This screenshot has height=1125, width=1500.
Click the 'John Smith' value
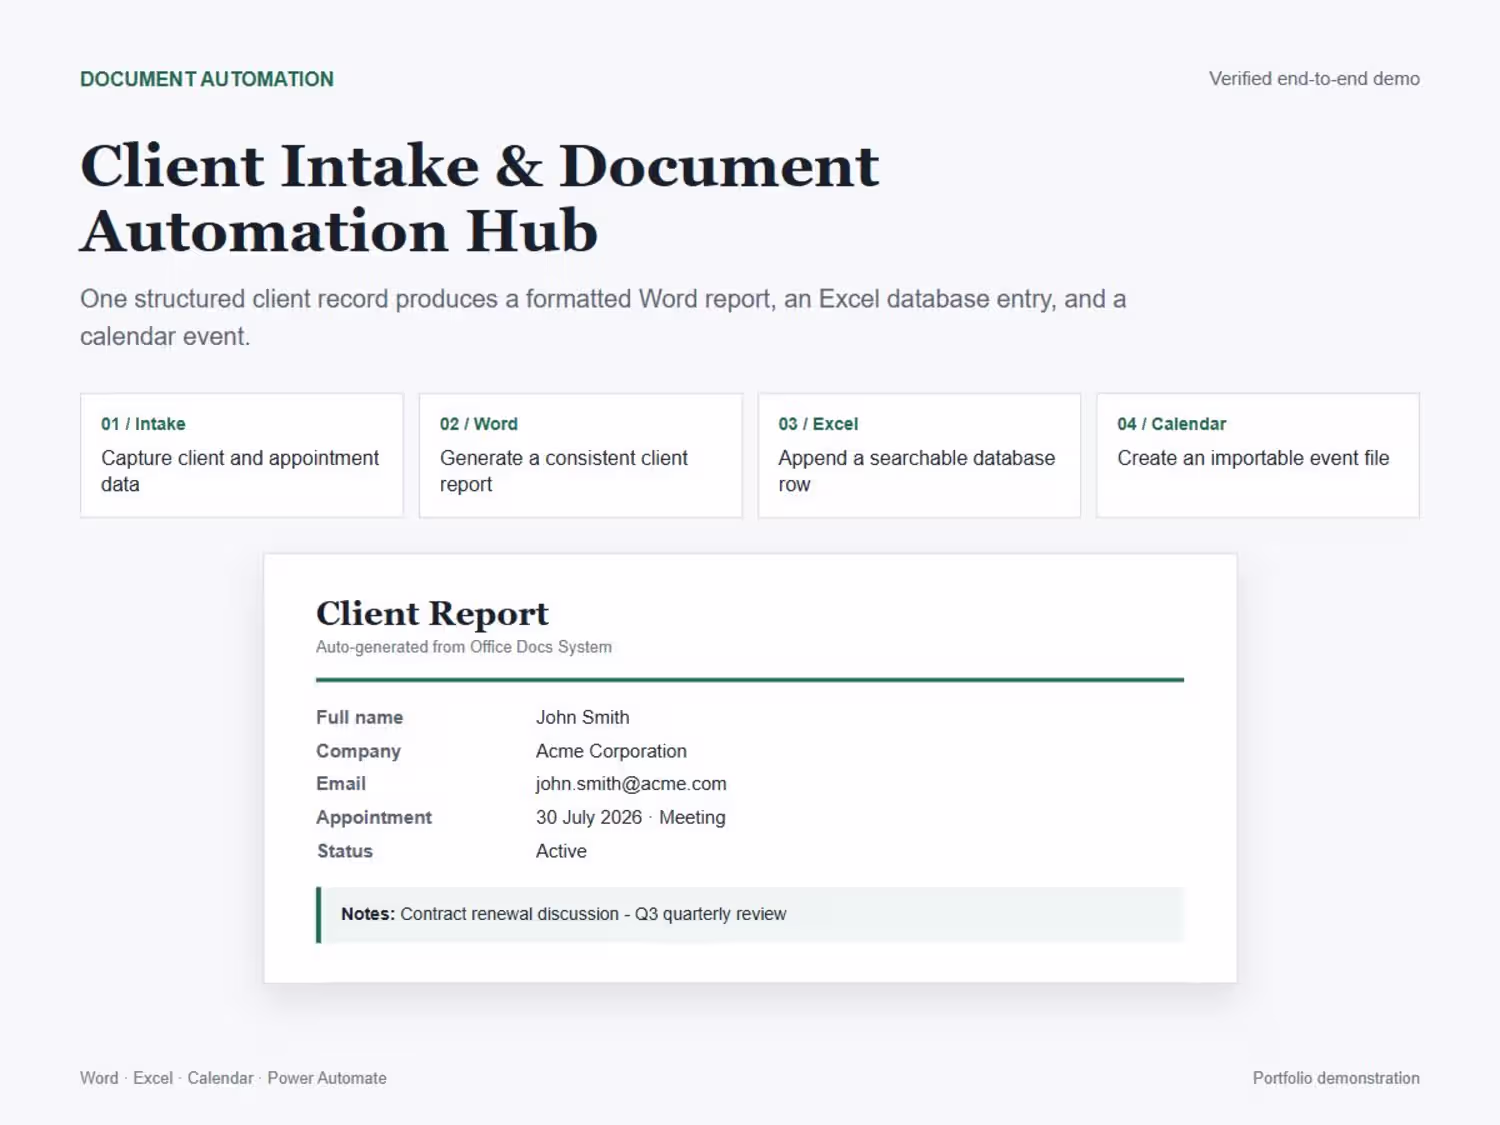click(x=583, y=717)
